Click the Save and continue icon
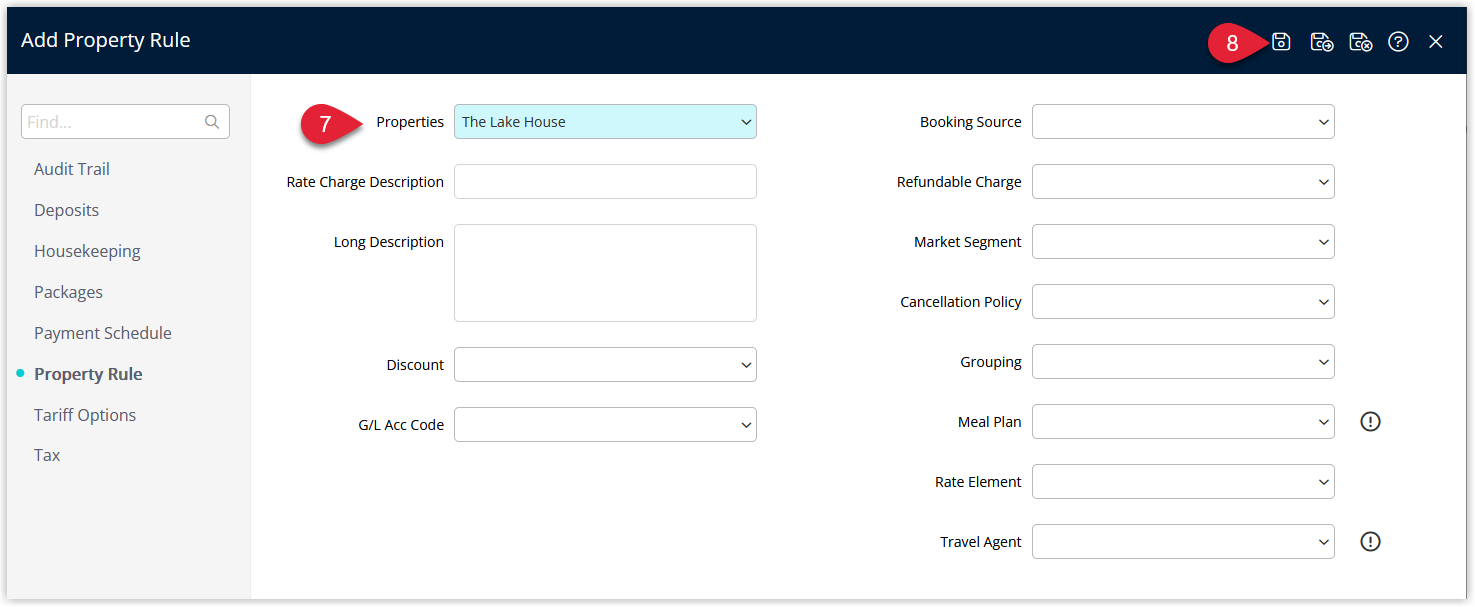The image size is (1475, 607). [x=1322, y=42]
